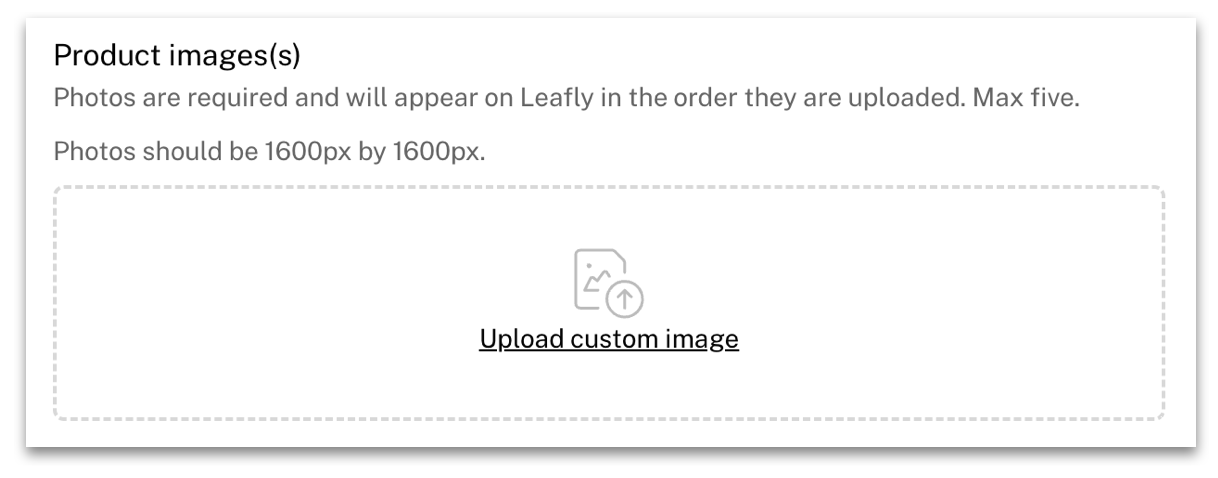Select the circled up-arrow on the upload icon

click(626, 298)
